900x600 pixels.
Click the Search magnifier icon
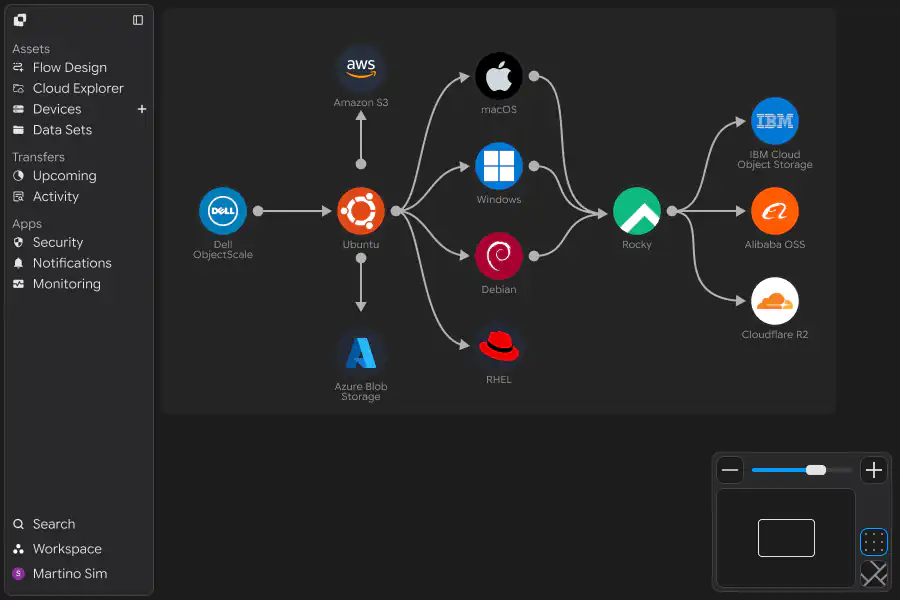[18, 524]
